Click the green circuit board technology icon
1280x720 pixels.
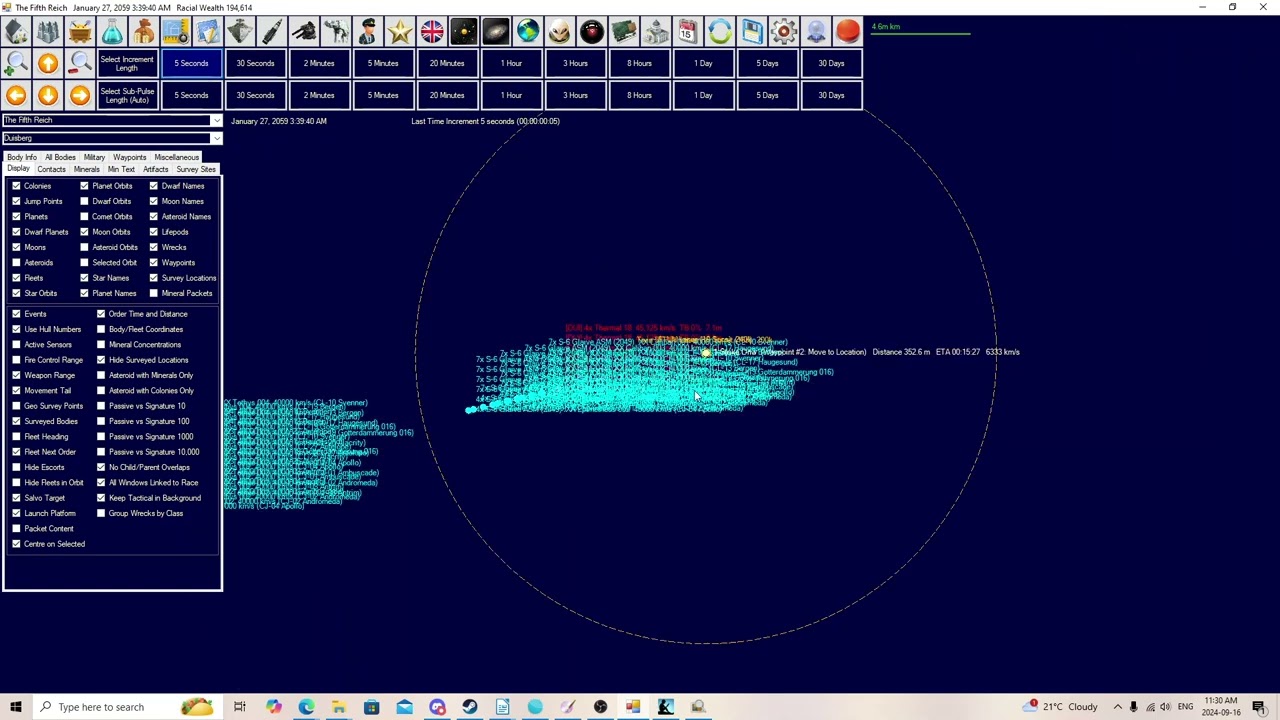pyautogui.click(x=624, y=32)
